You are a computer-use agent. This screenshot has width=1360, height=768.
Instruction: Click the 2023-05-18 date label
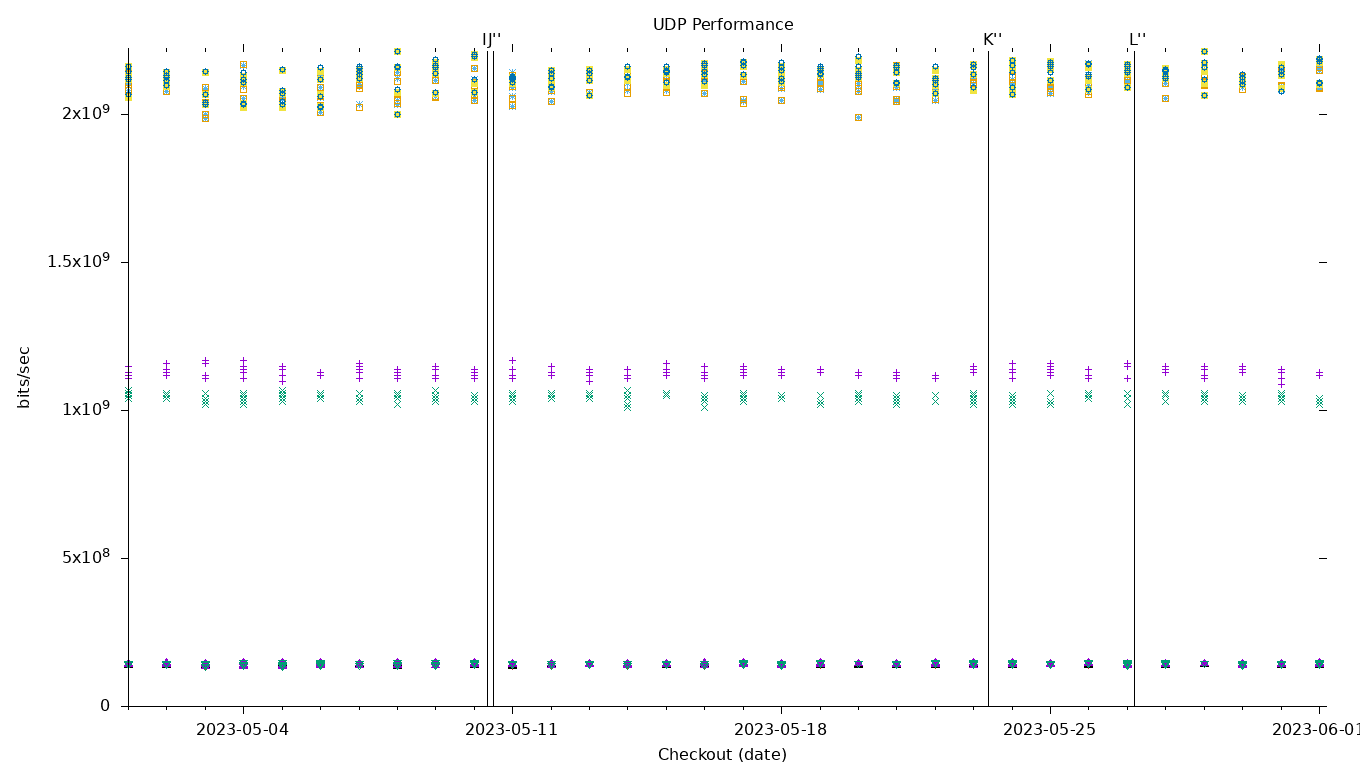[x=781, y=730]
